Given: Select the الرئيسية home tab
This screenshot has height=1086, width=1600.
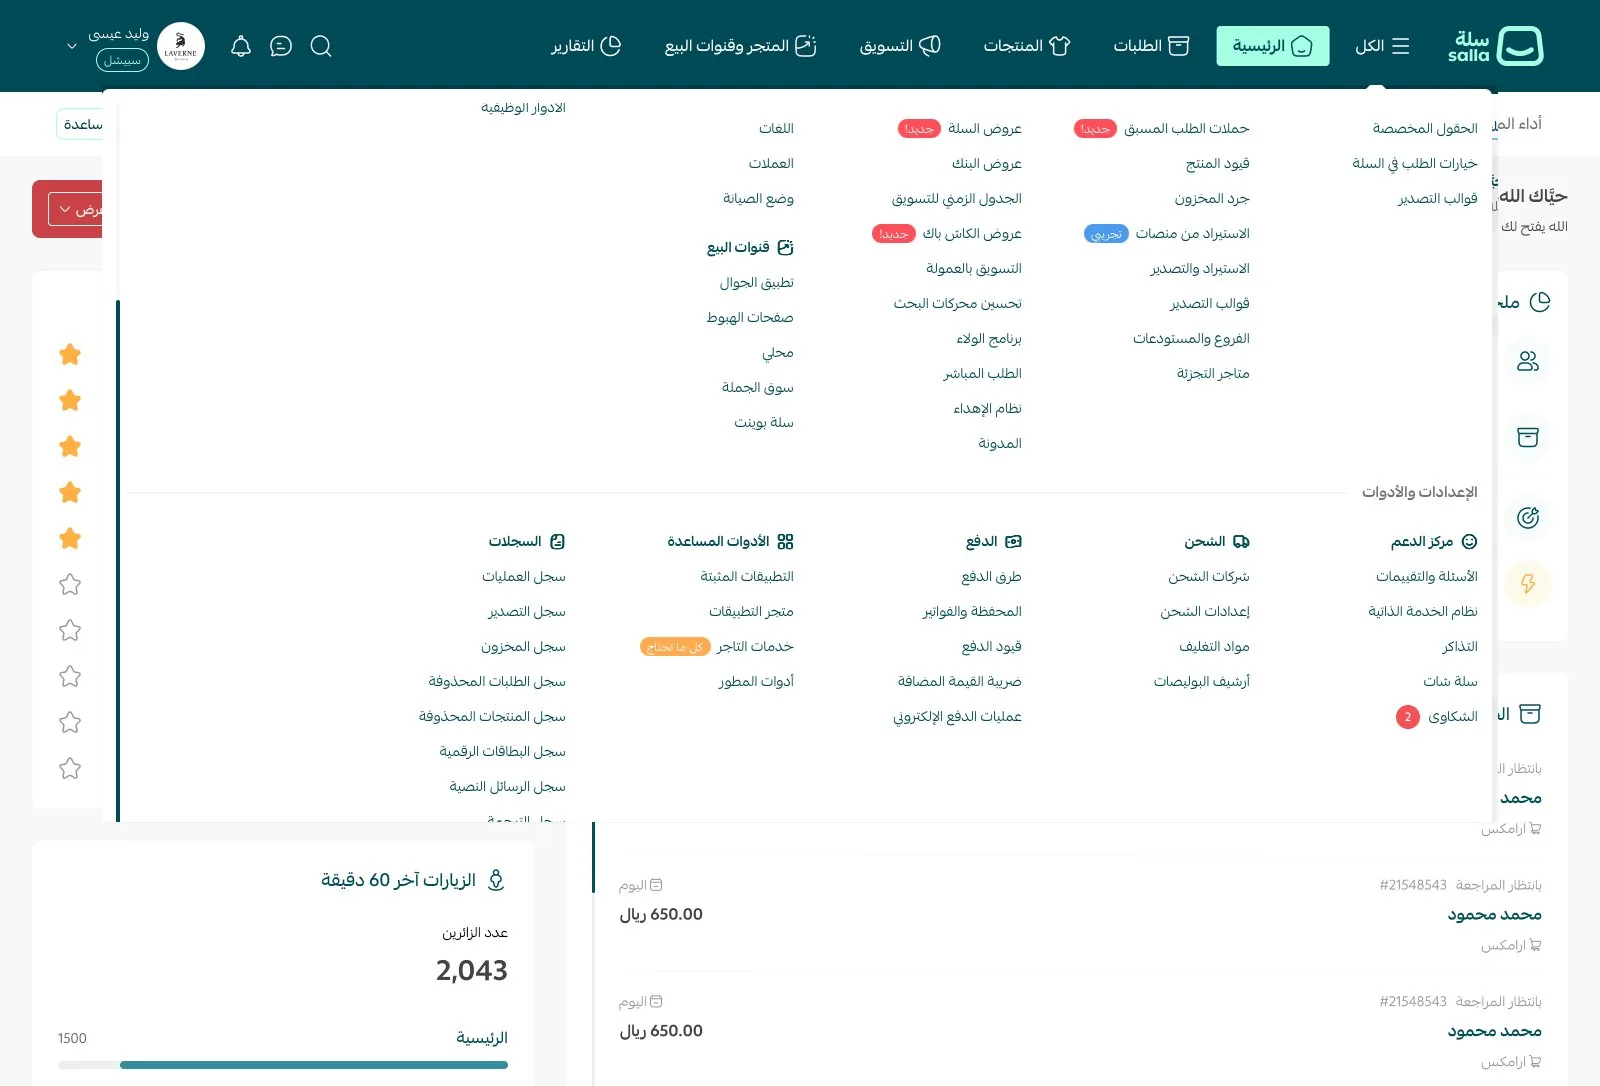Looking at the screenshot, I should pyautogui.click(x=1273, y=46).
